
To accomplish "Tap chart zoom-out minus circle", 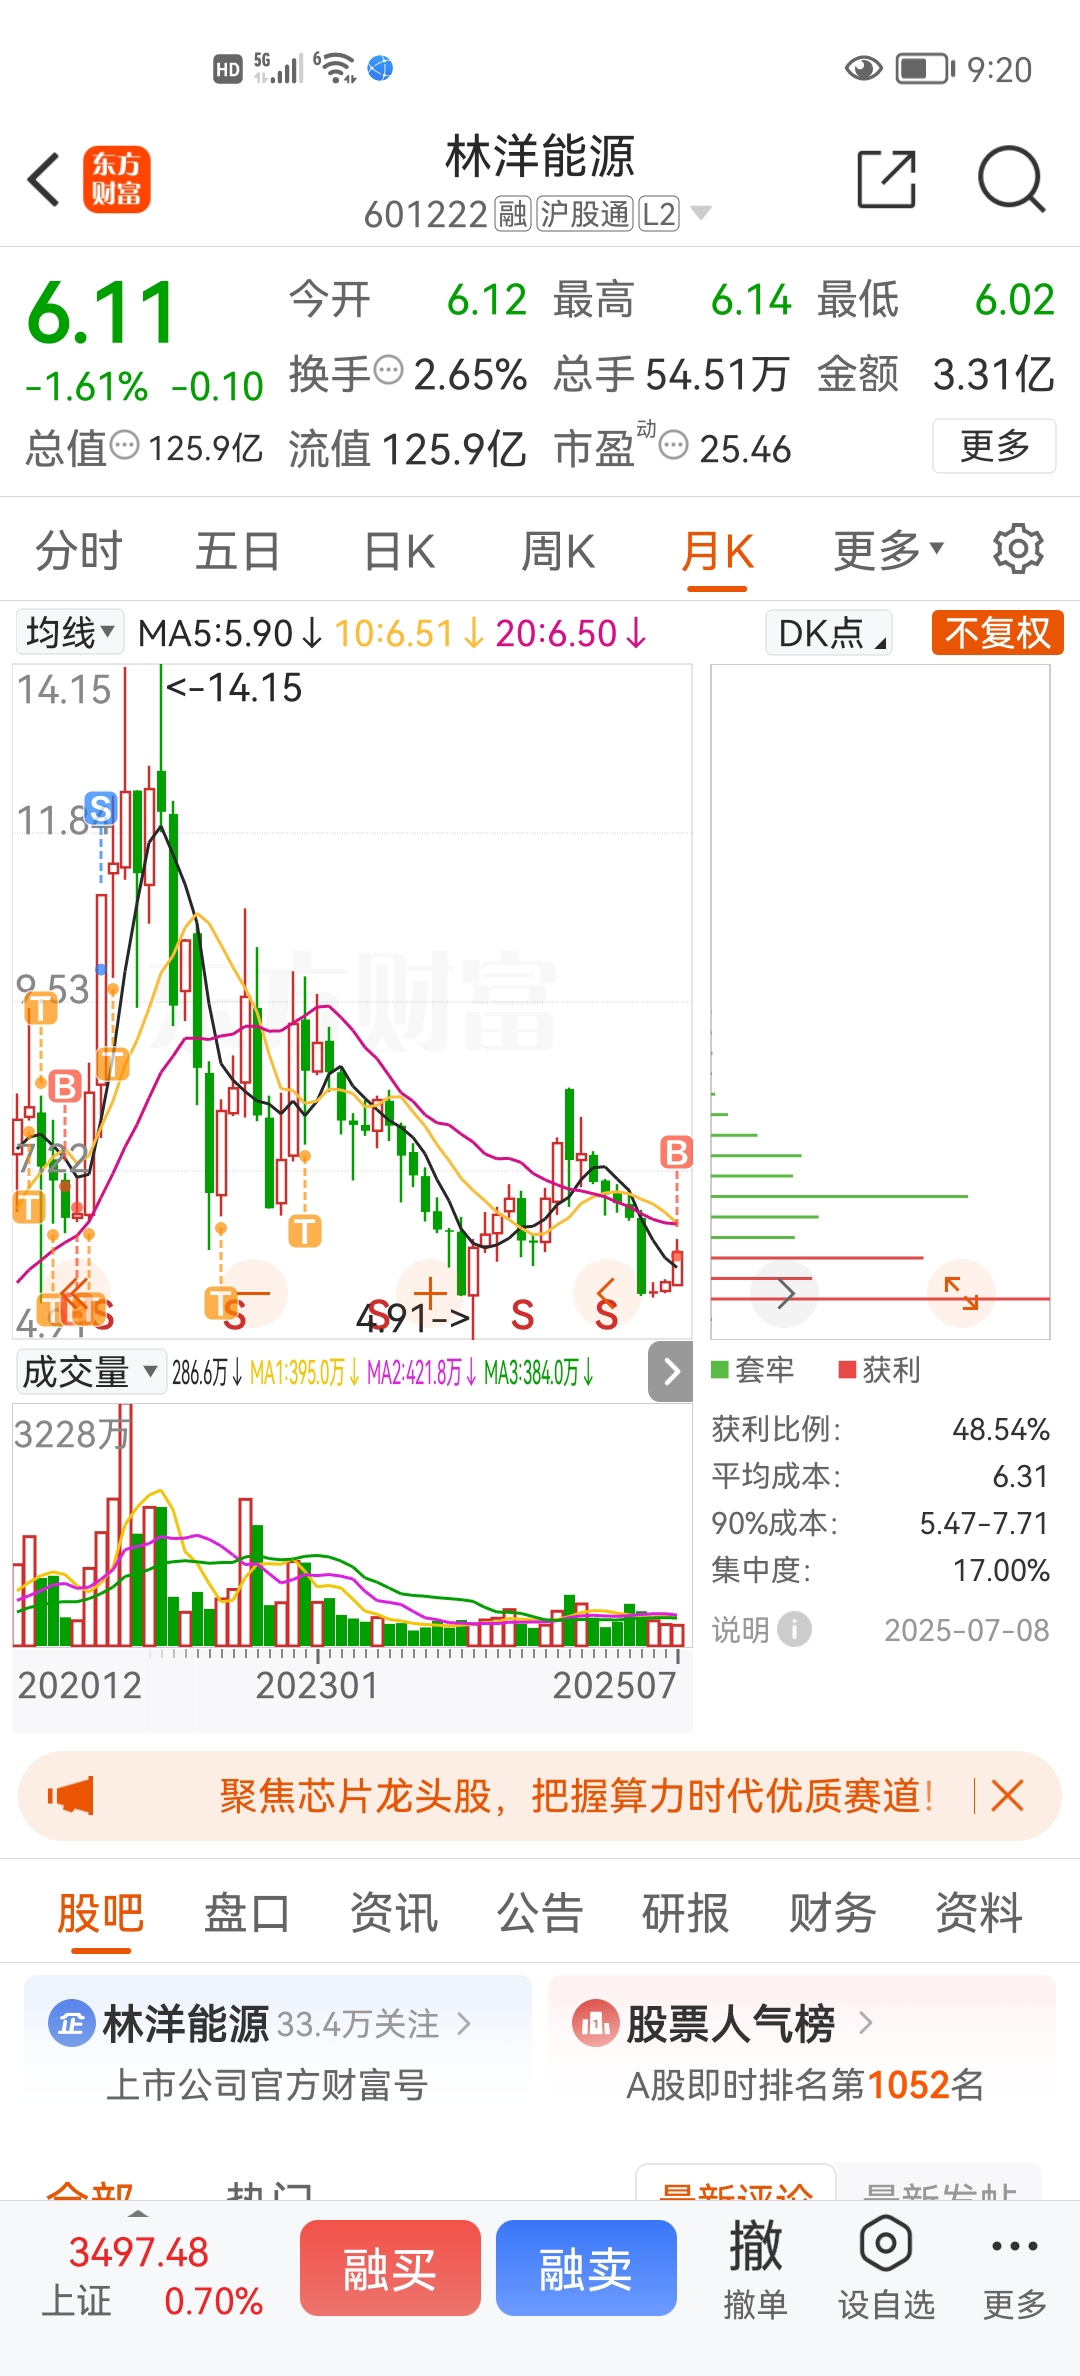I will [253, 1293].
